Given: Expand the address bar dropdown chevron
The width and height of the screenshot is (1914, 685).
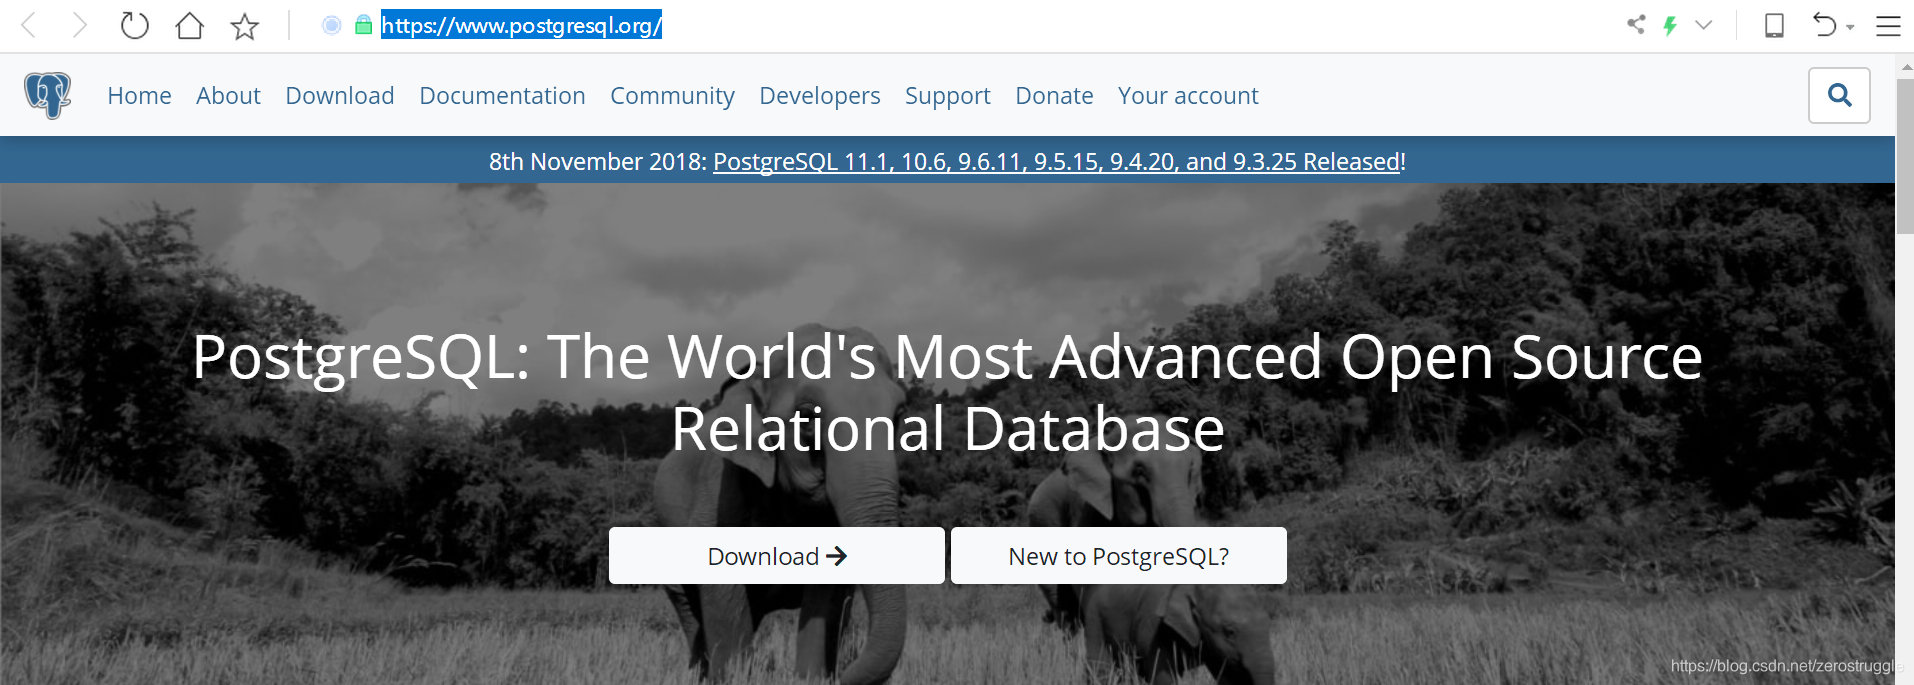Looking at the screenshot, I should [x=1704, y=25].
